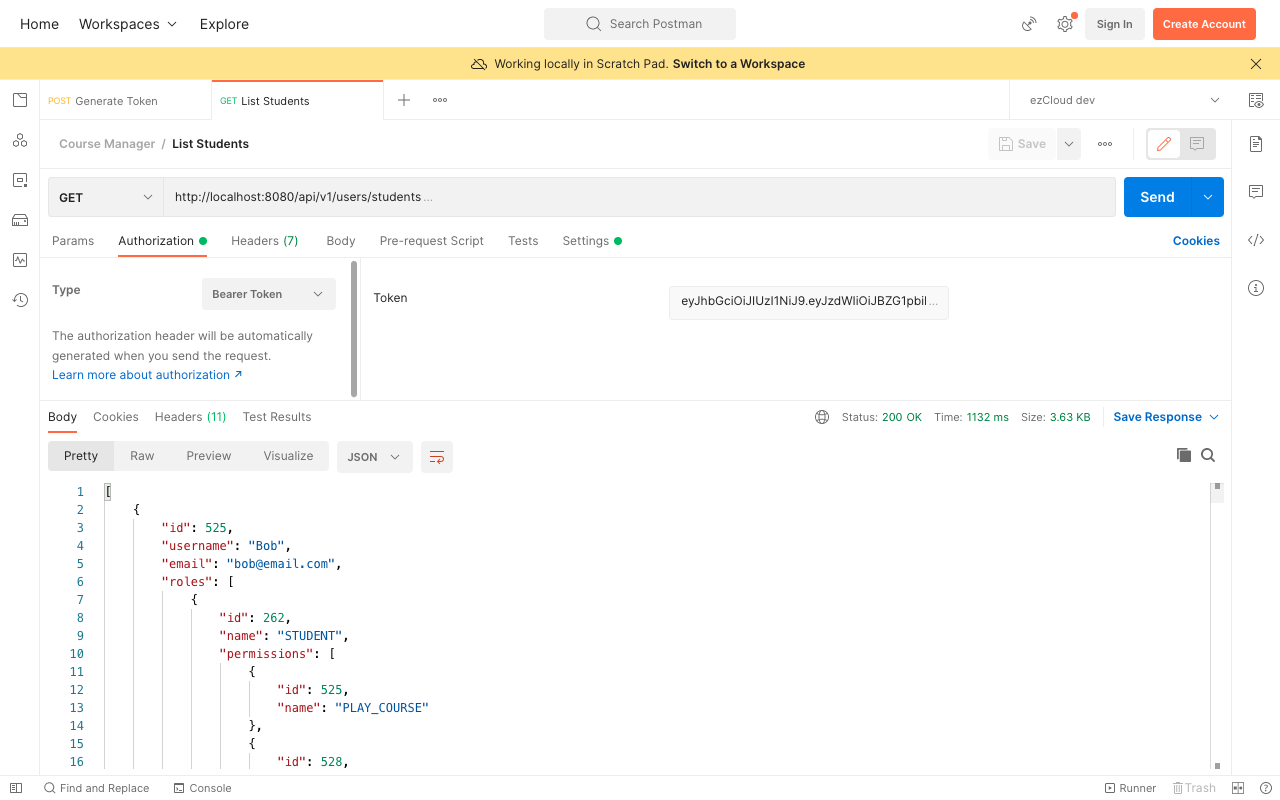Click the Search Postman box
Viewport: 1280px width, 800px height.
pos(640,24)
